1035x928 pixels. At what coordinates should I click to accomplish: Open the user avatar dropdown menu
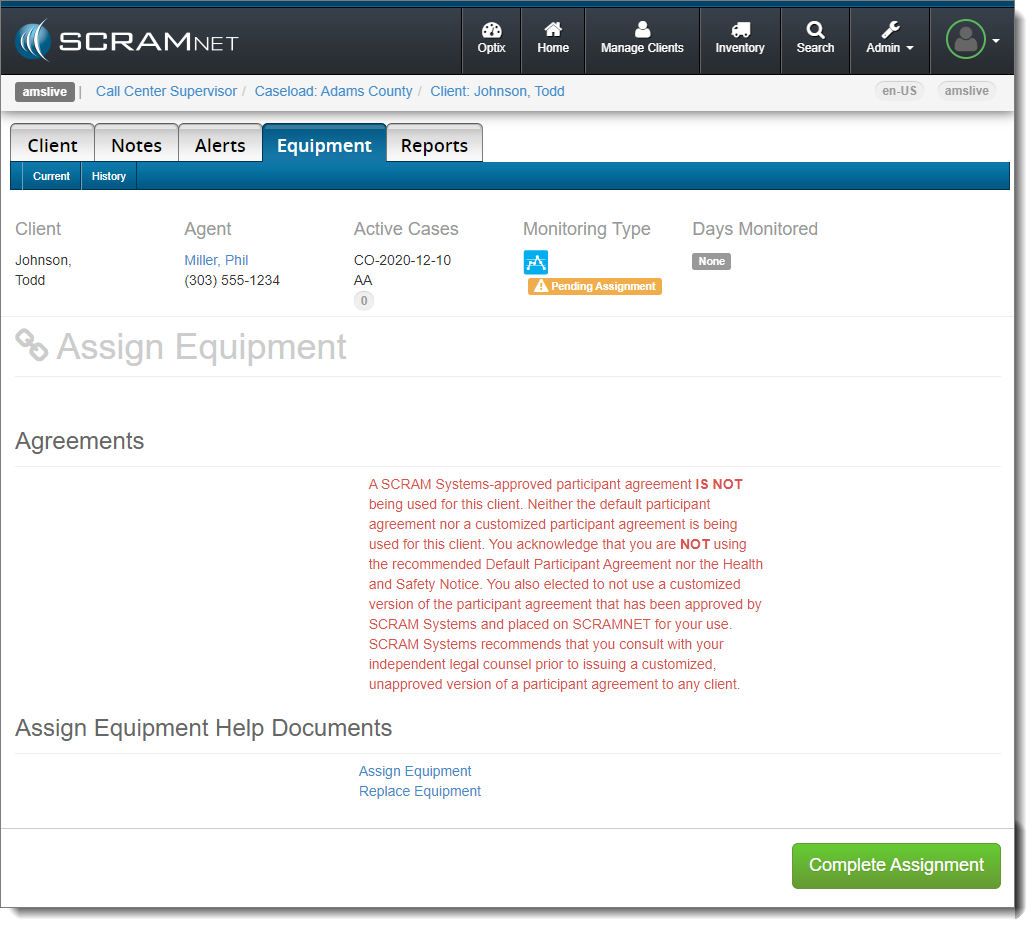click(x=972, y=41)
